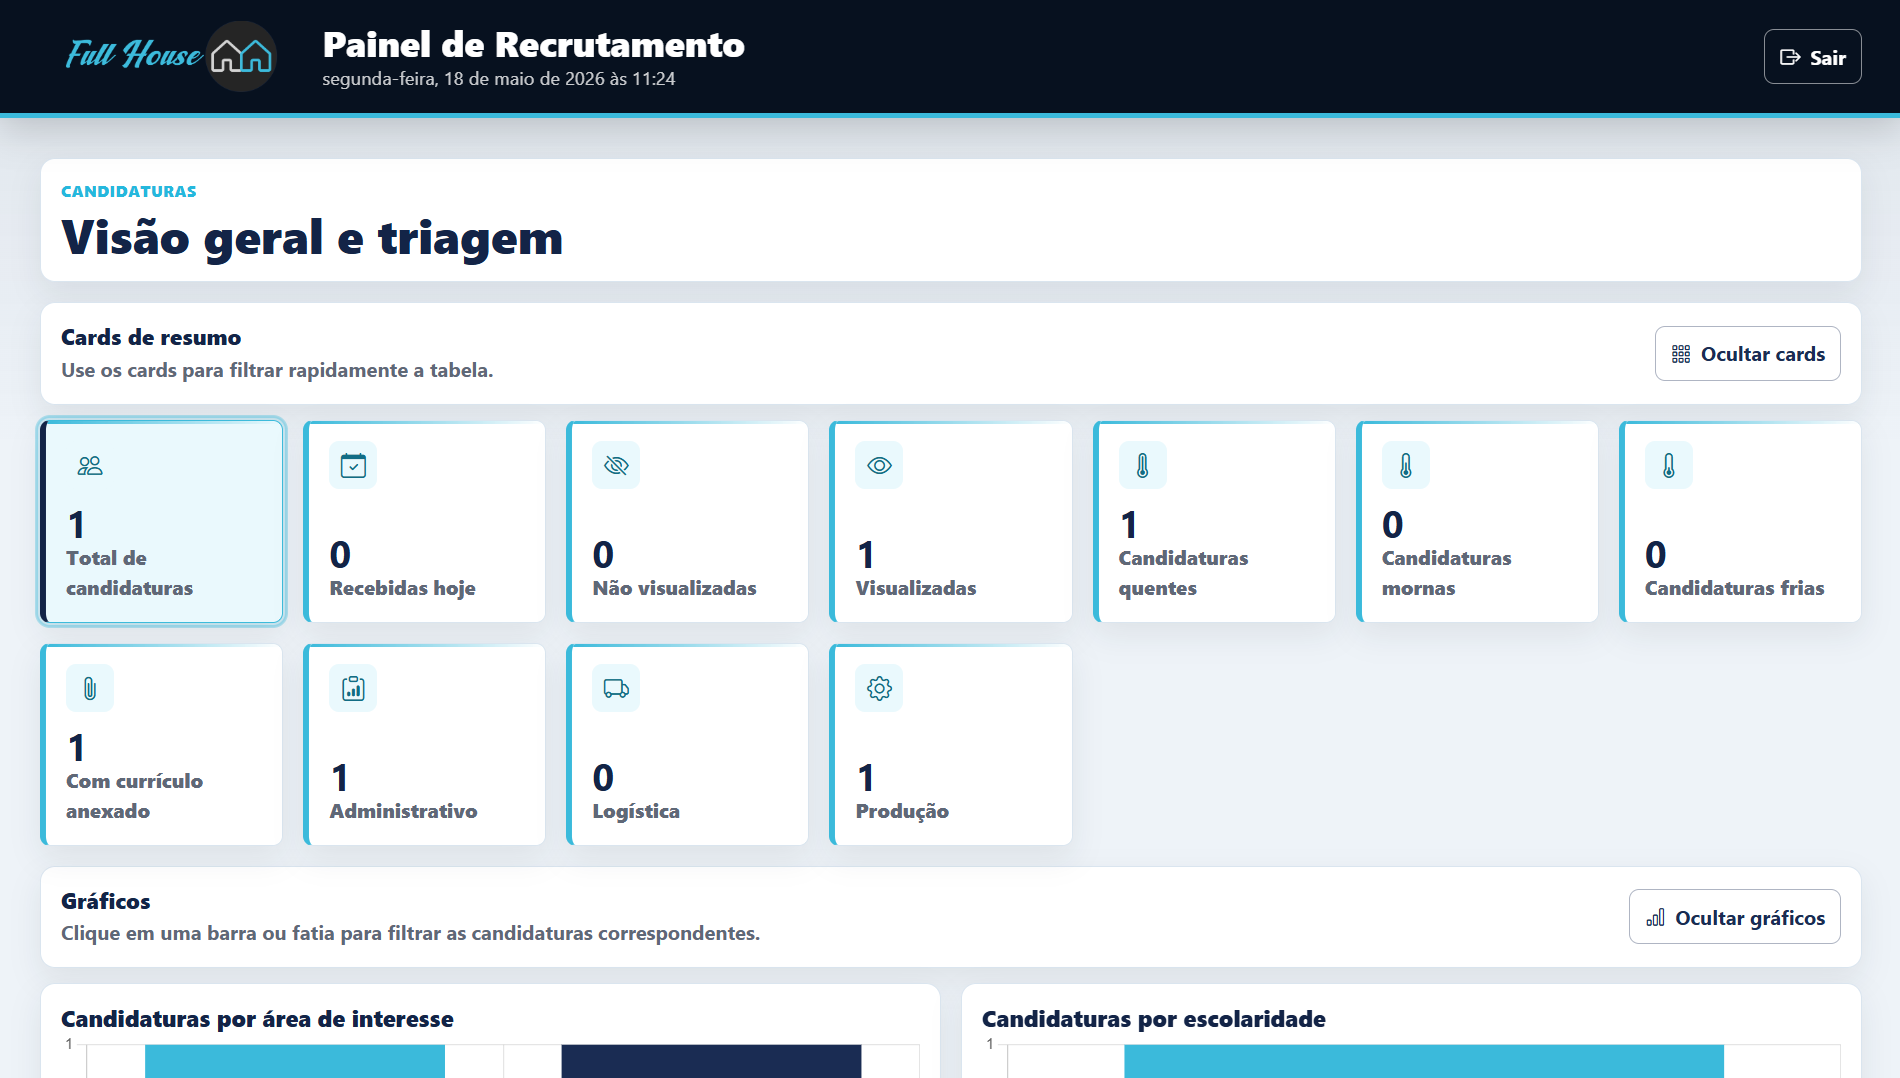The image size is (1900, 1078).
Task: Click the Visão geral e triagem heading
Action: coord(312,238)
